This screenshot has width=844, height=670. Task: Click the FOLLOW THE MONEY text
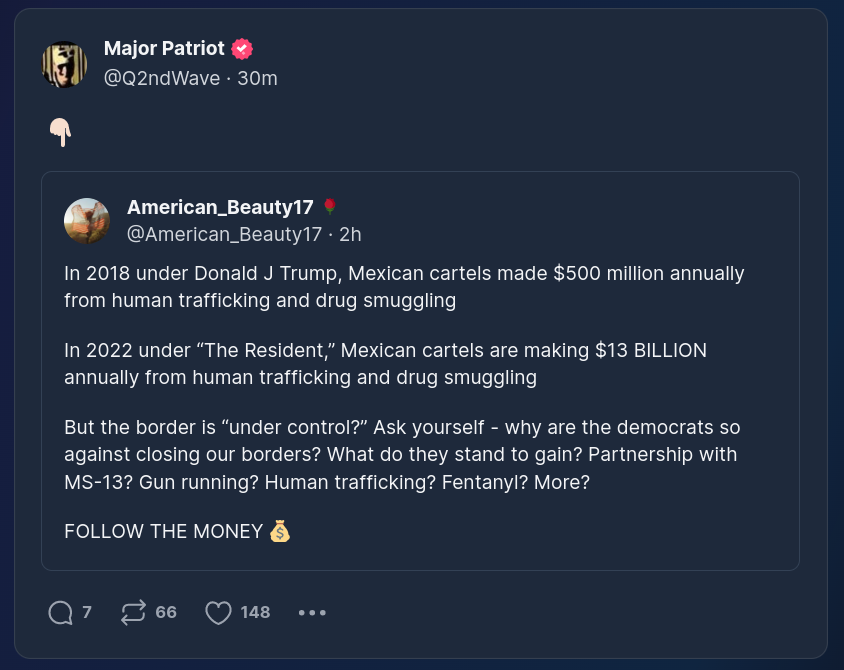coord(163,531)
